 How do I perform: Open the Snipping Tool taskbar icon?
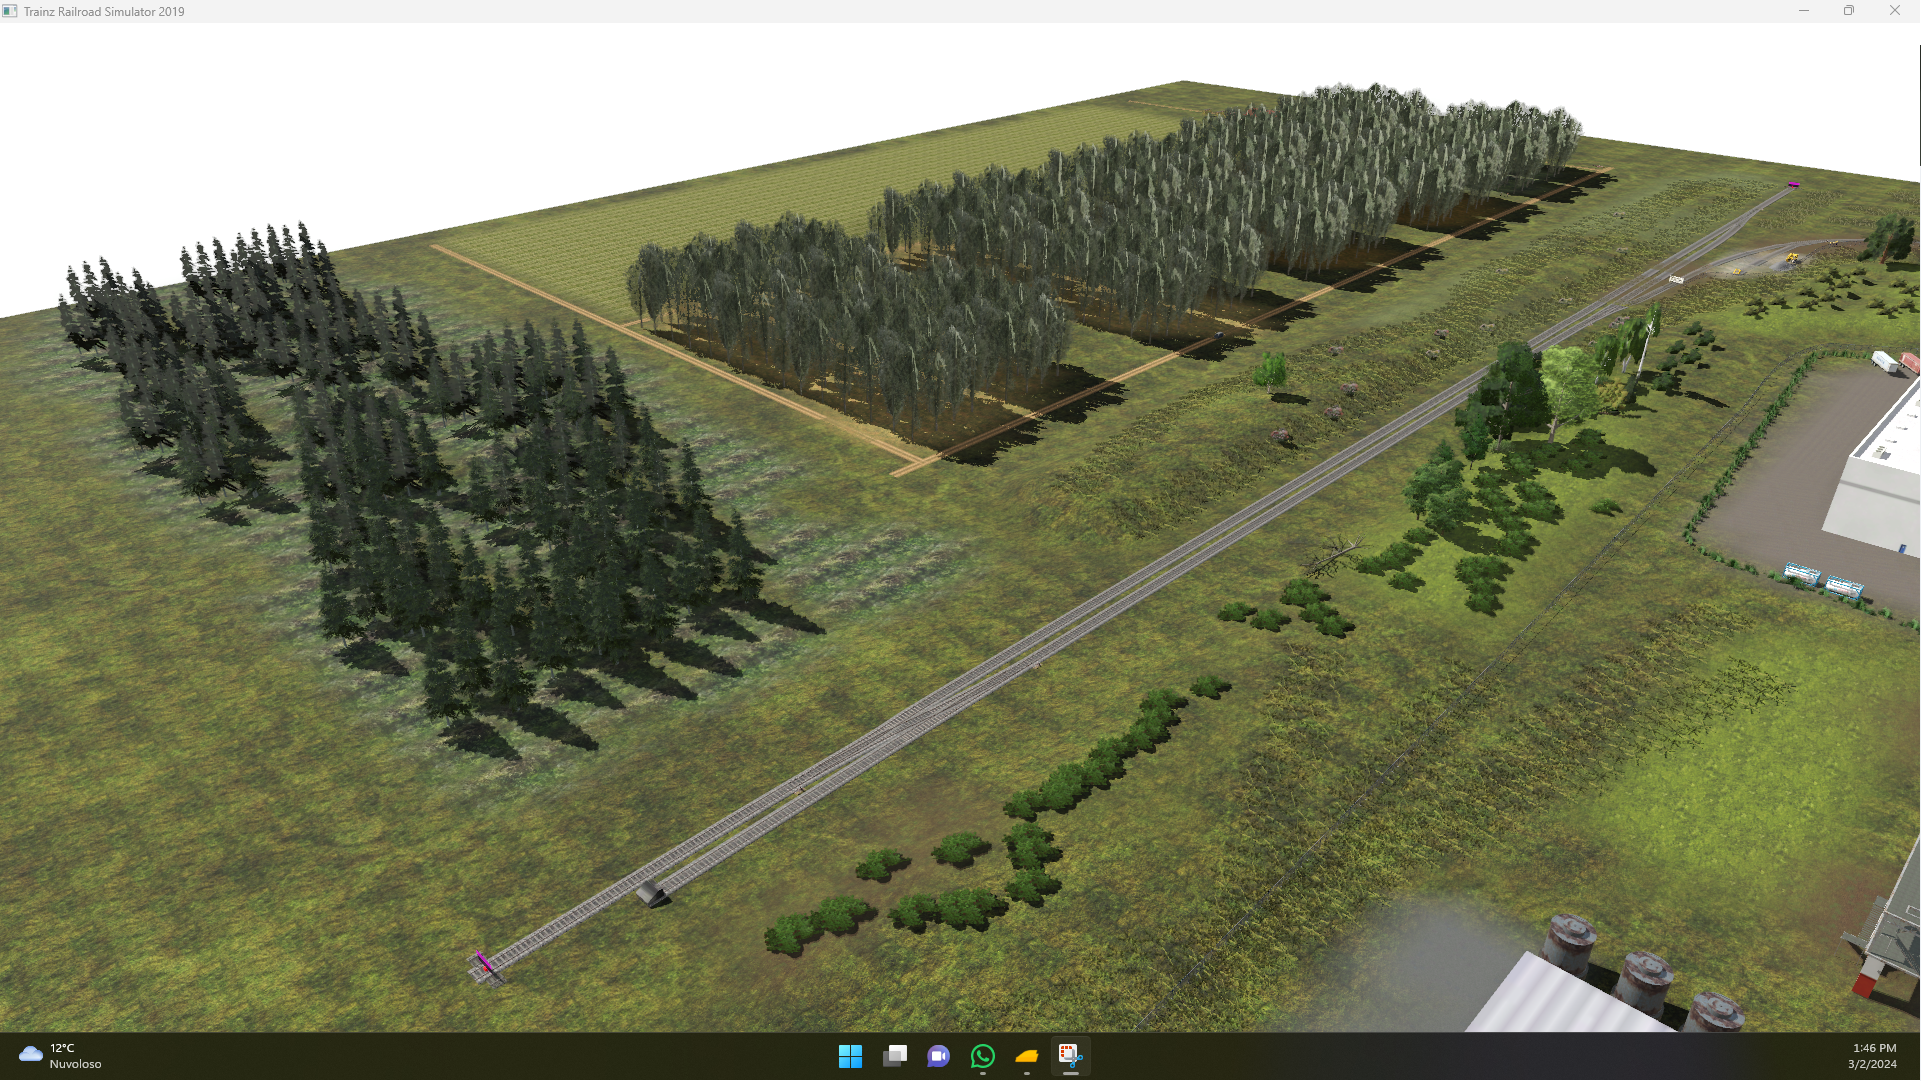pyautogui.click(x=1071, y=1056)
